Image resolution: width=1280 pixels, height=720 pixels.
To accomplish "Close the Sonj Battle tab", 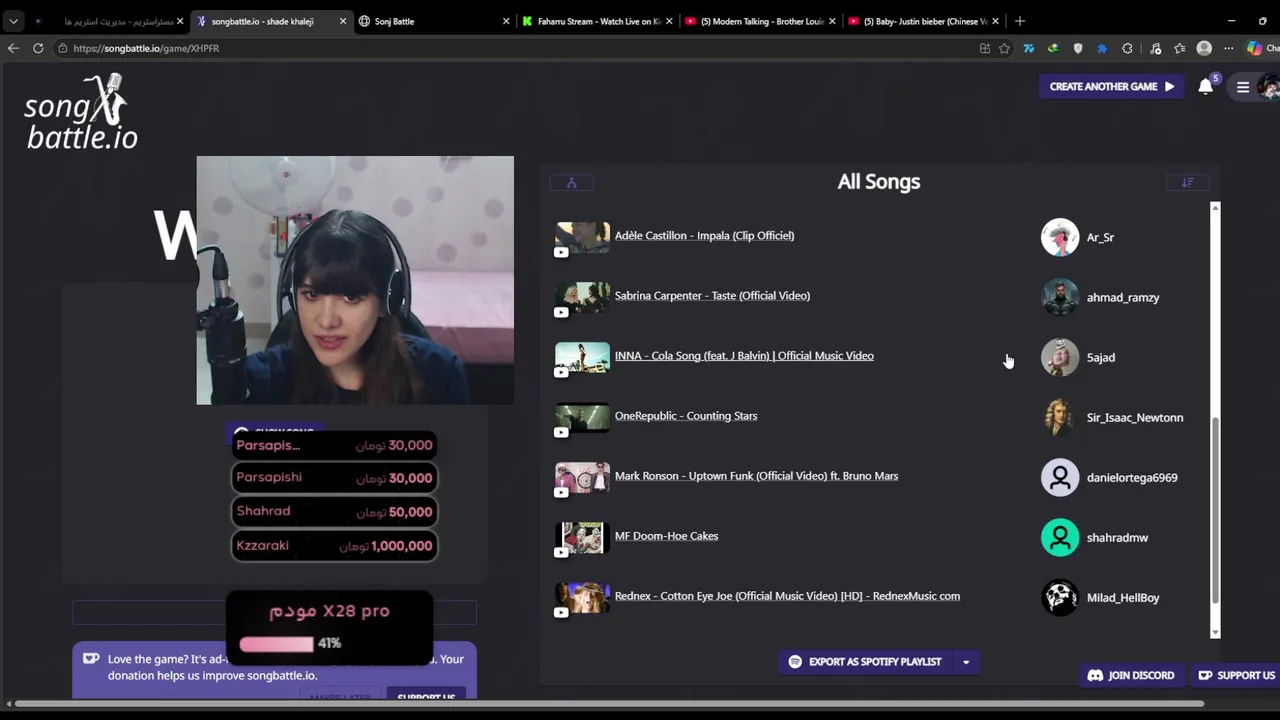I will coord(506,21).
